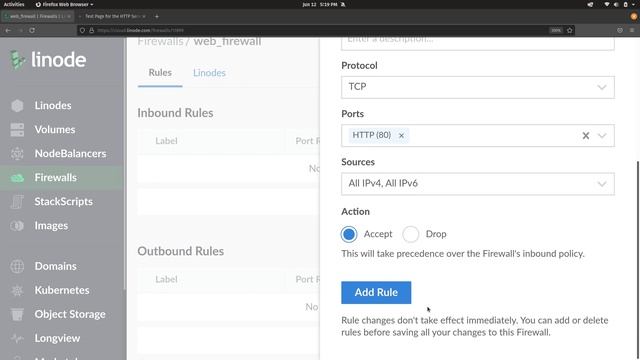The height and width of the screenshot is (360, 640).
Task: Select the Accept action radio button
Action: (x=349, y=234)
